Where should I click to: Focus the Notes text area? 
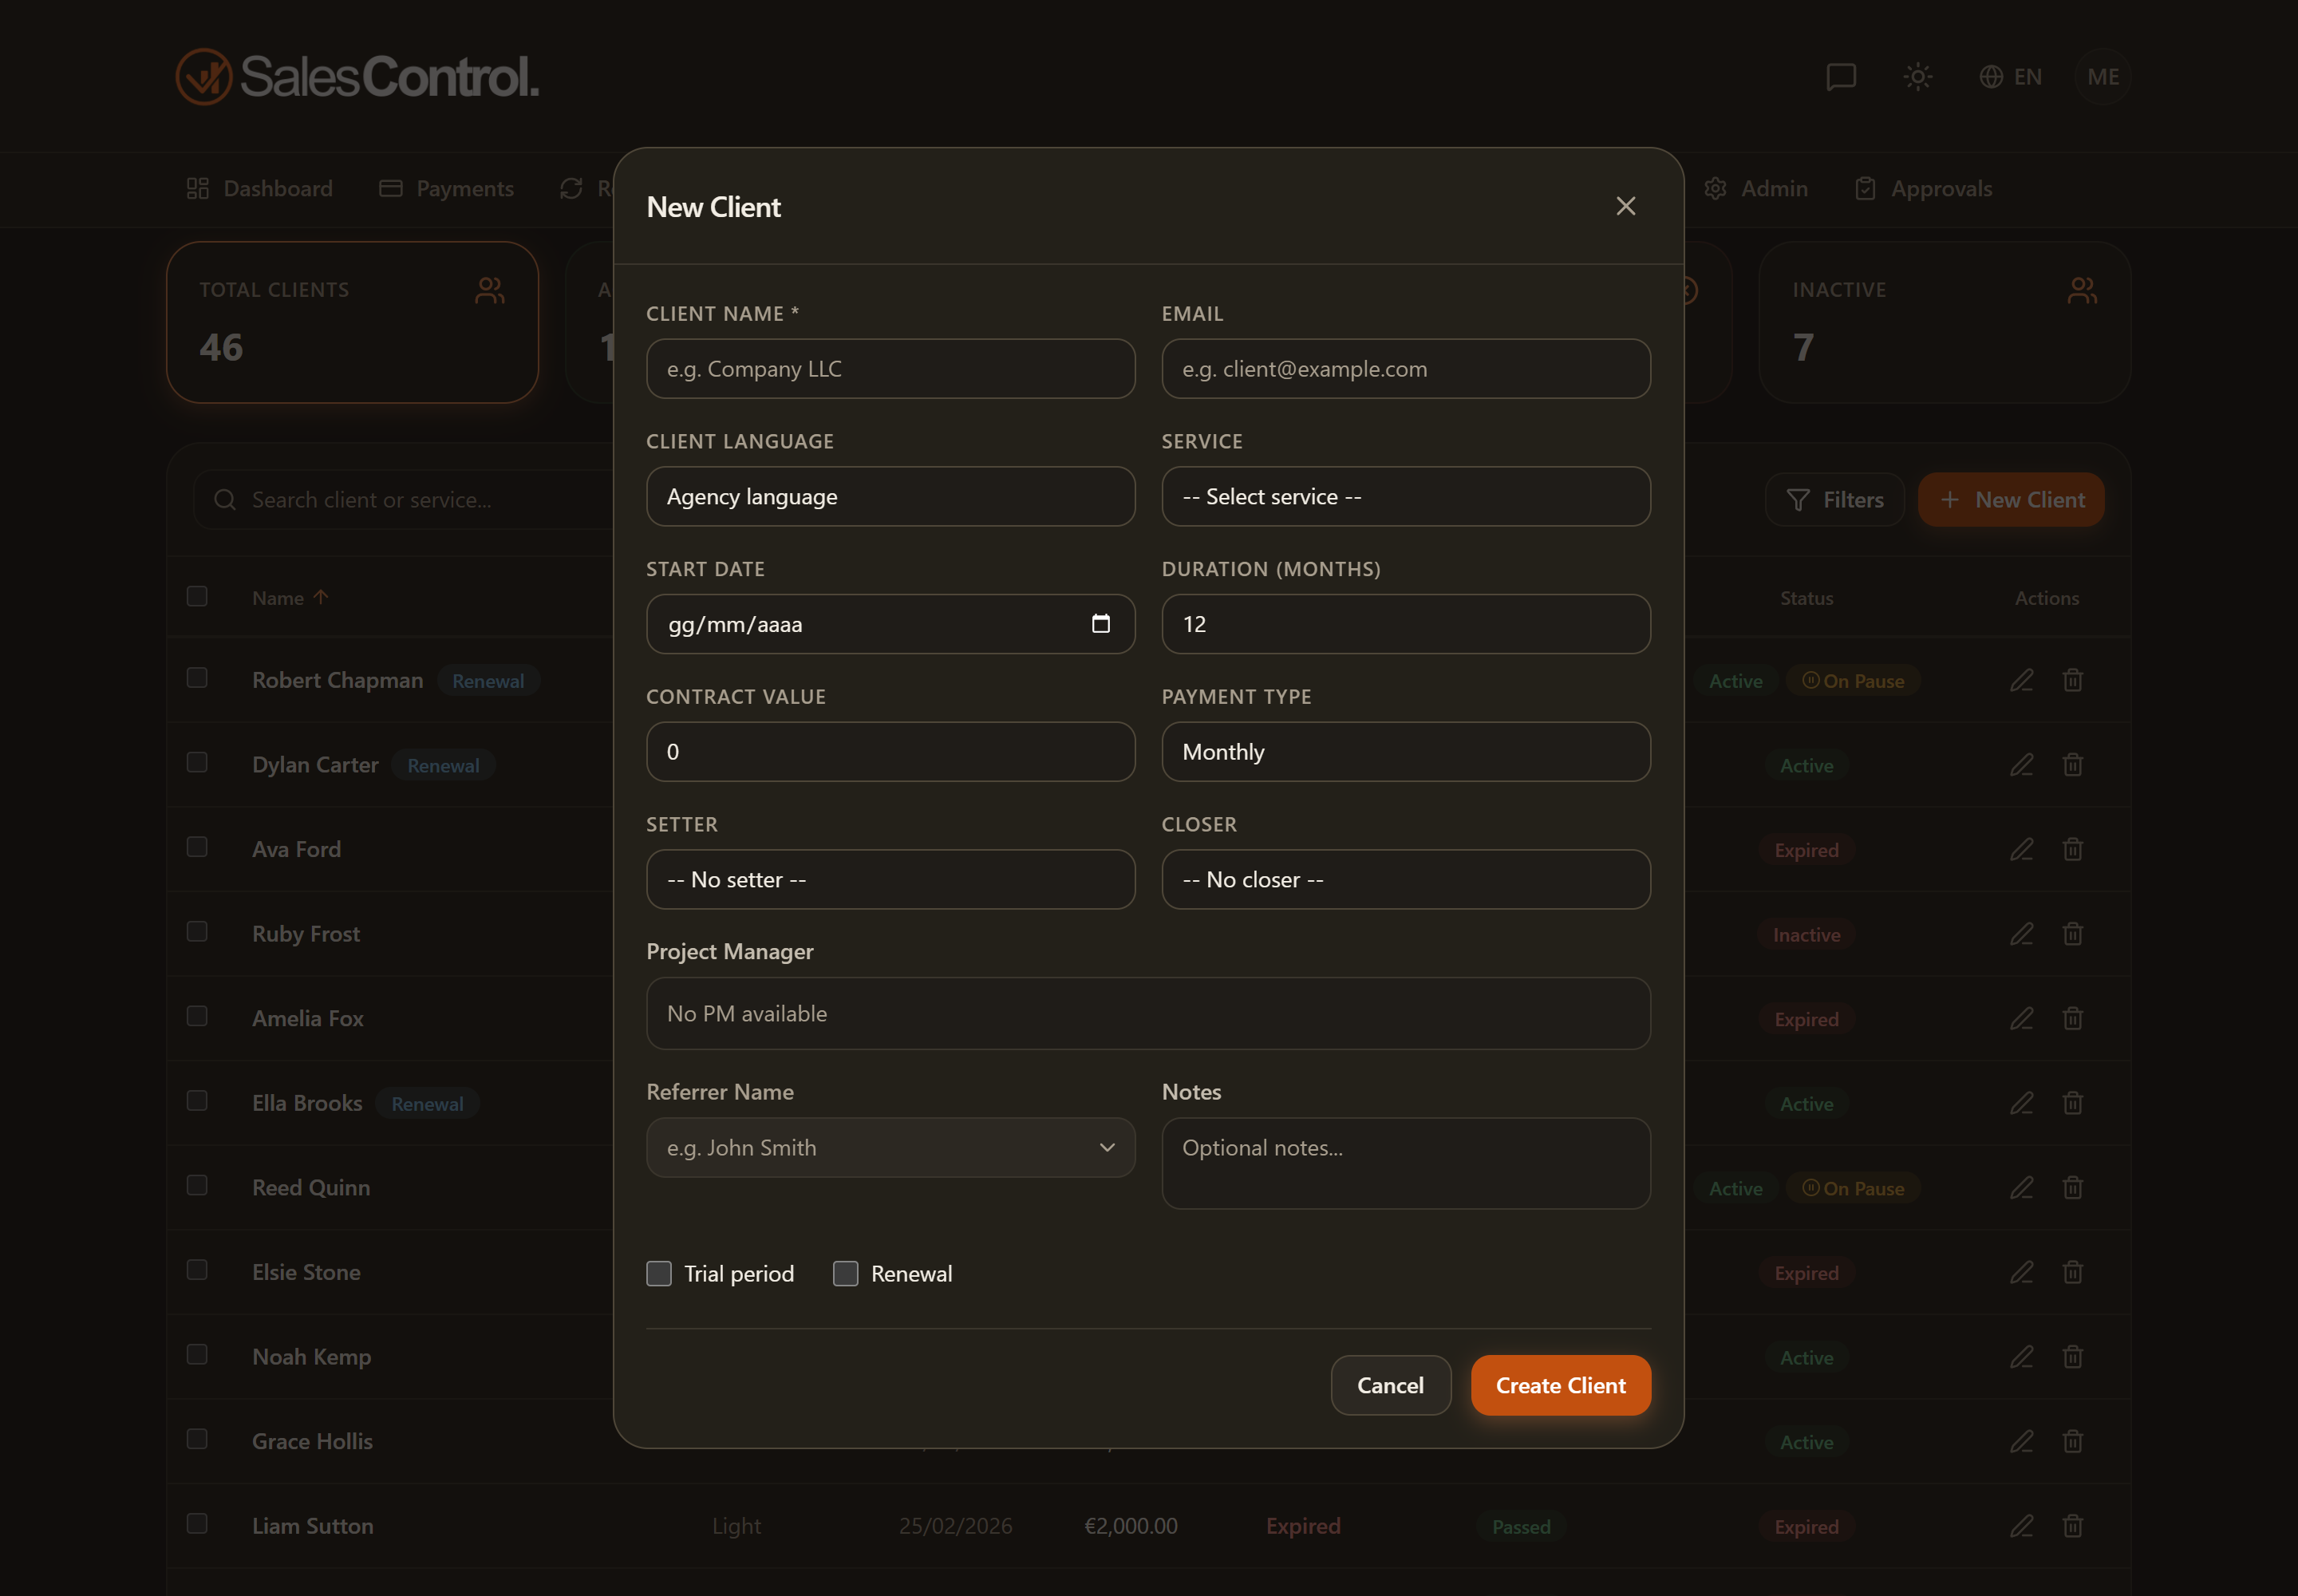[1405, 1163]
